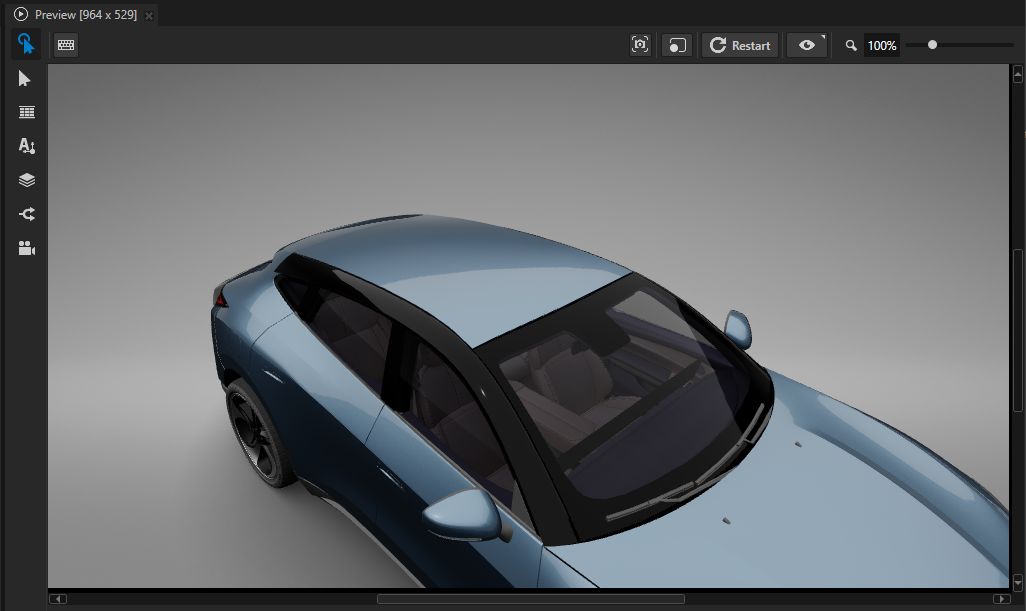Viewport: 1026px width, 611px height.
Task: Open the table/grid view panel
Action: tap(26, 112)
